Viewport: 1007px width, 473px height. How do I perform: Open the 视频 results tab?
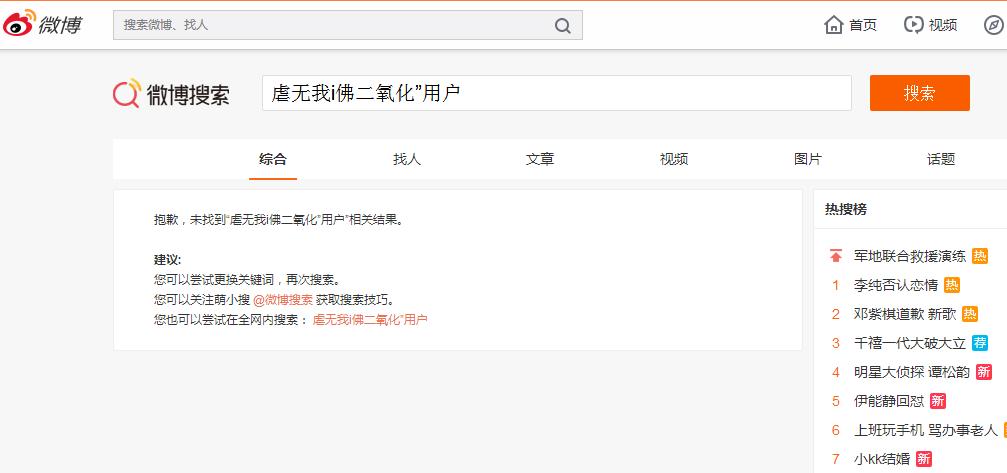click(x=674, y=159)
